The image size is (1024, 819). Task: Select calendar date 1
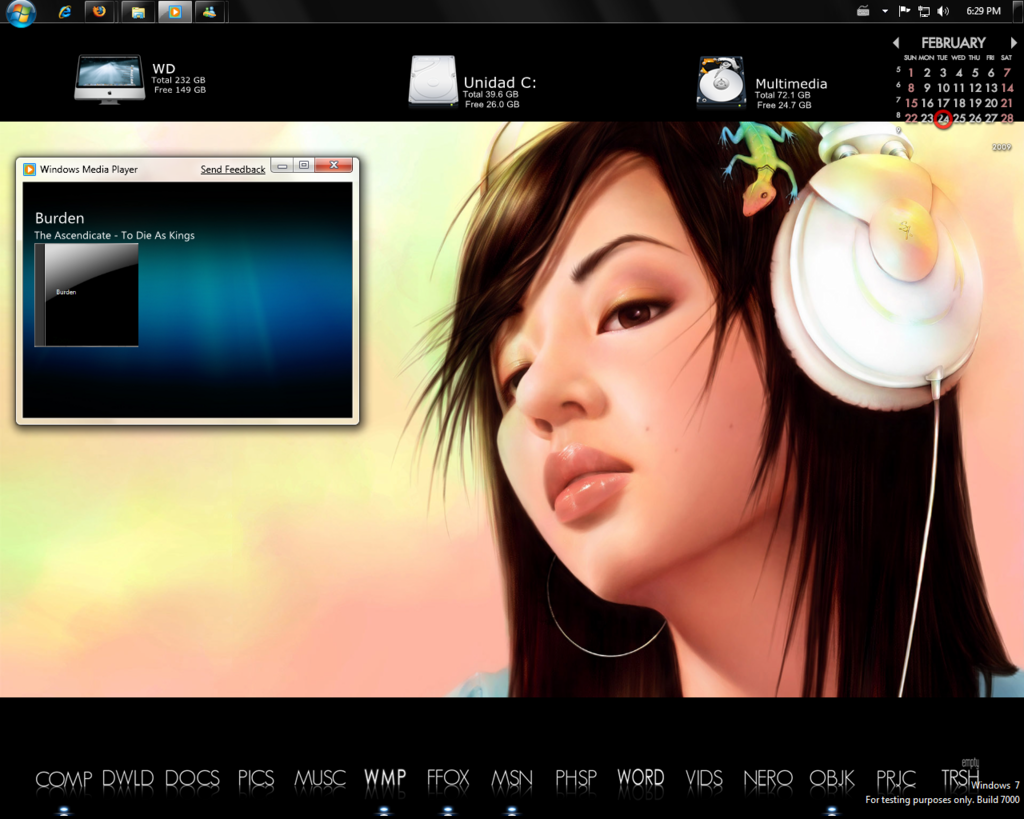pos(911,72)
